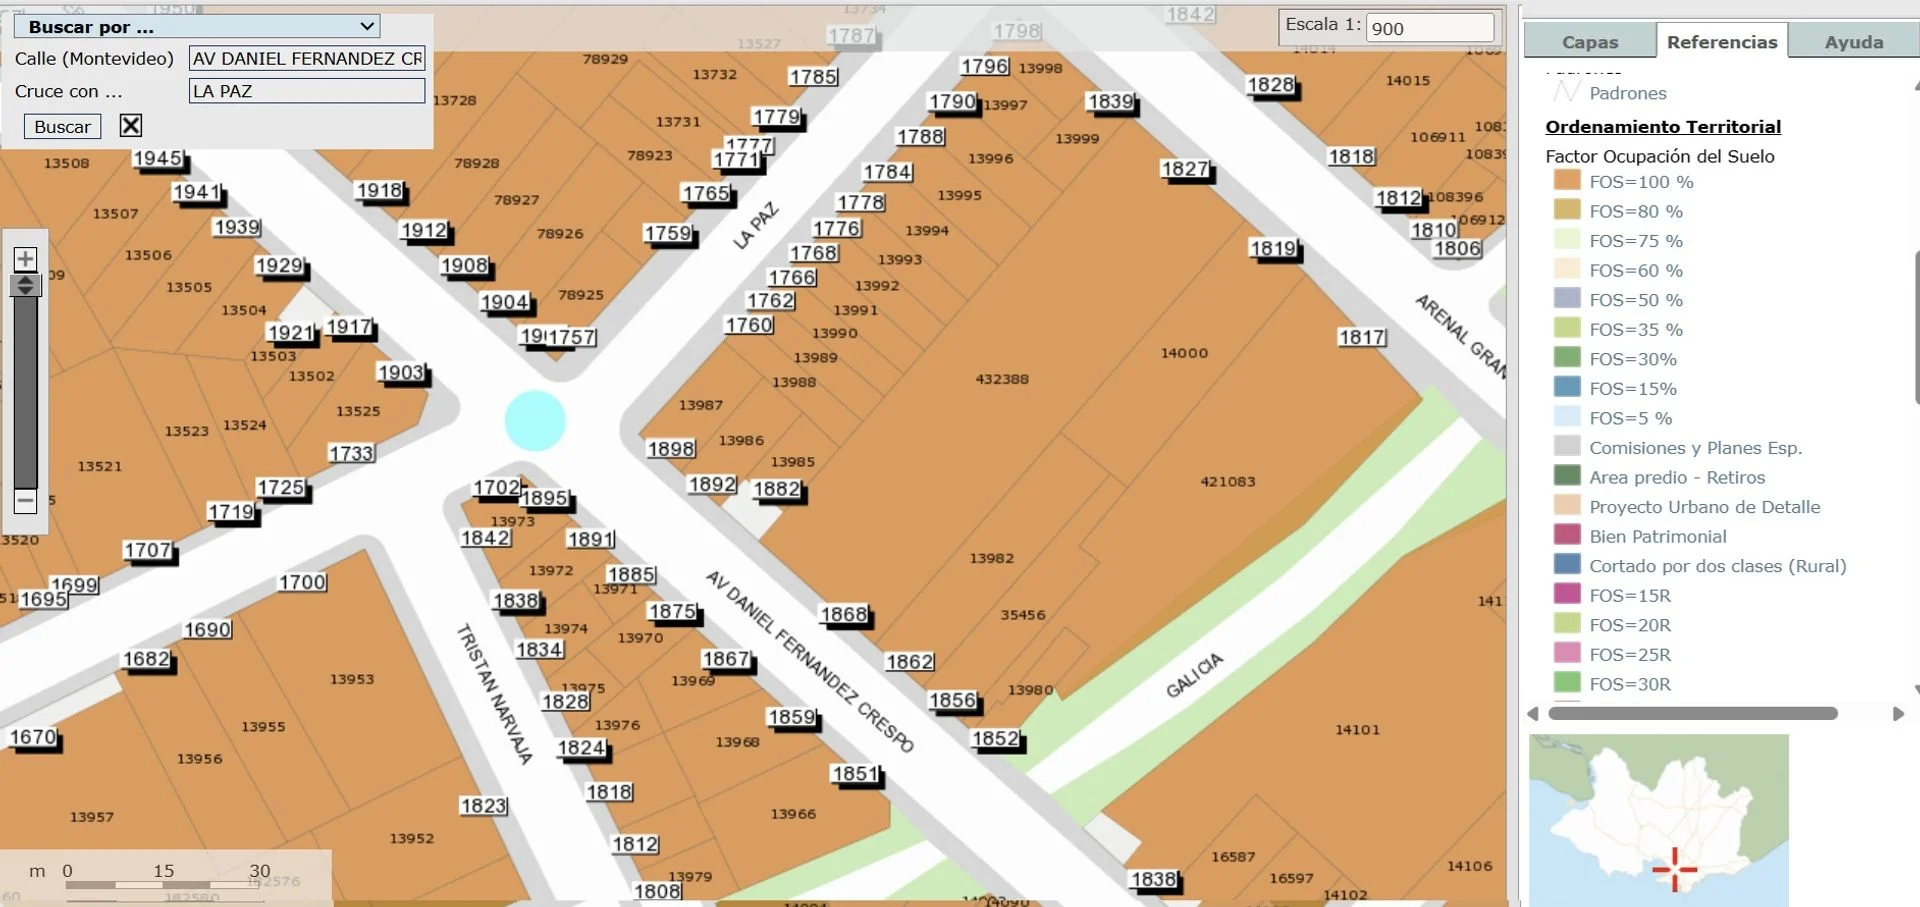Click the cyan intersection marker on map
This screenshot has width=1920, height=907.
[535, 421]
